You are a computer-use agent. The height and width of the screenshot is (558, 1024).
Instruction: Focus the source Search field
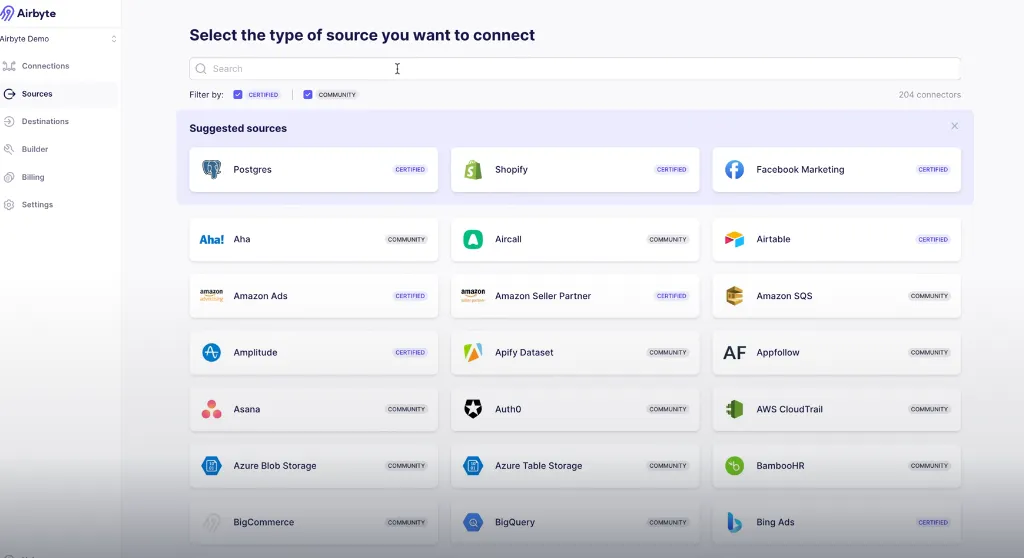pyautogui.click(x=575, y=69)
